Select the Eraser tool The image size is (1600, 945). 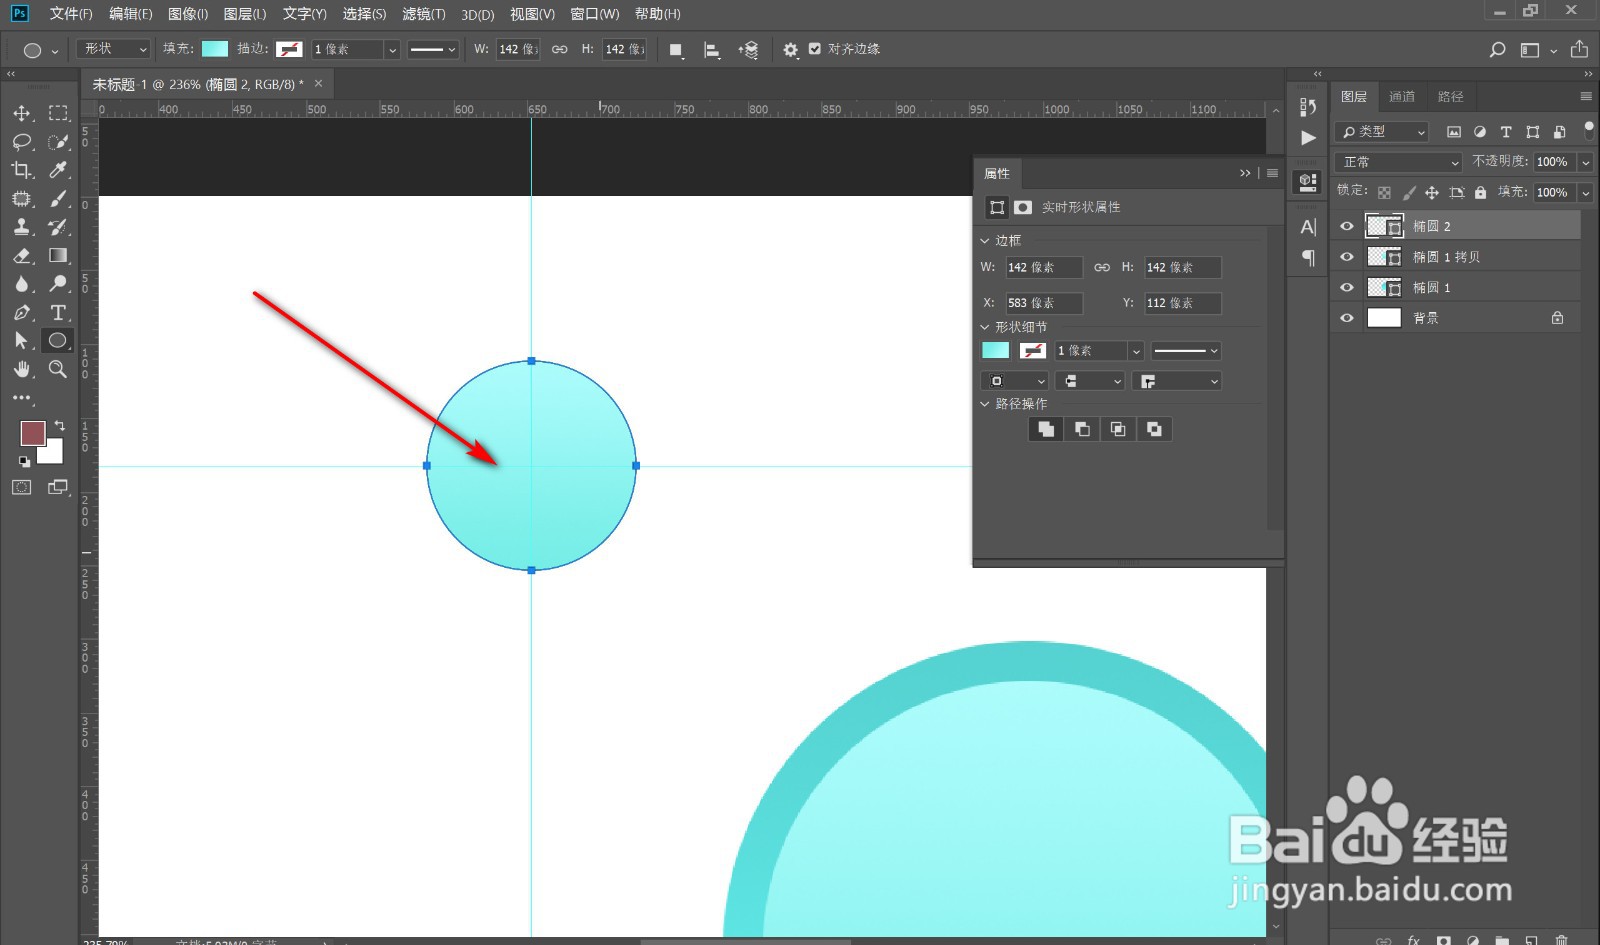pos(22,255)
